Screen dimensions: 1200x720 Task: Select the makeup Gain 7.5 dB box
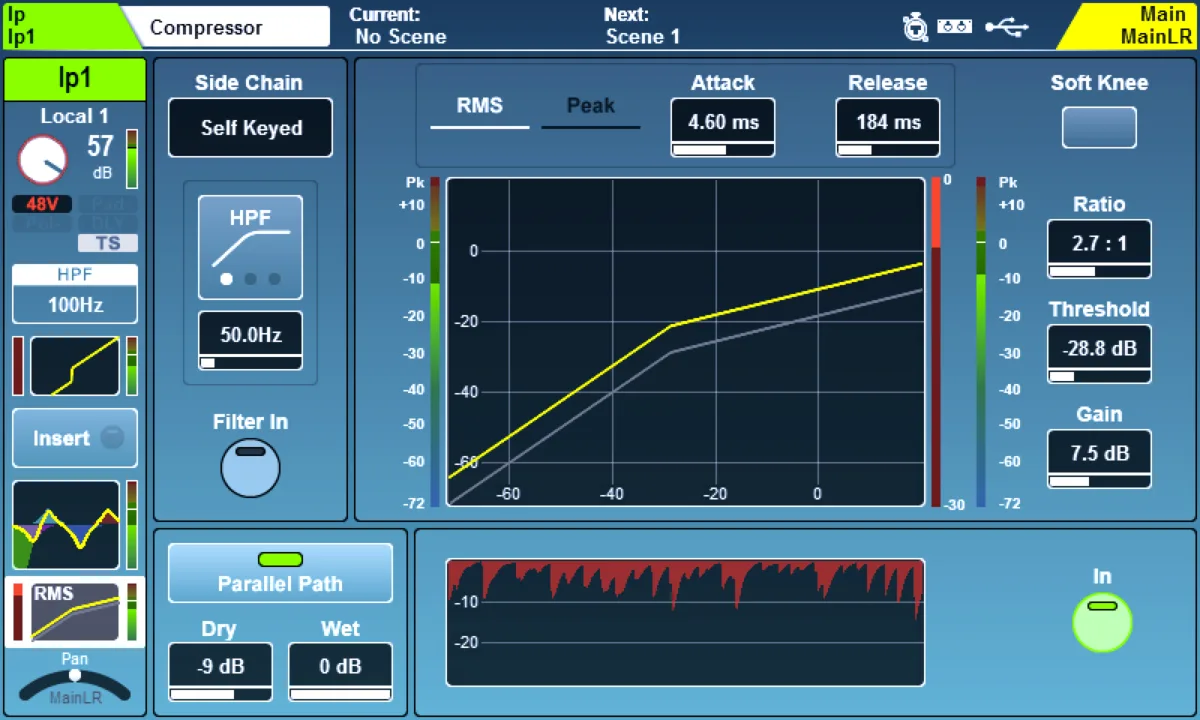click(x=1099, y=459)
